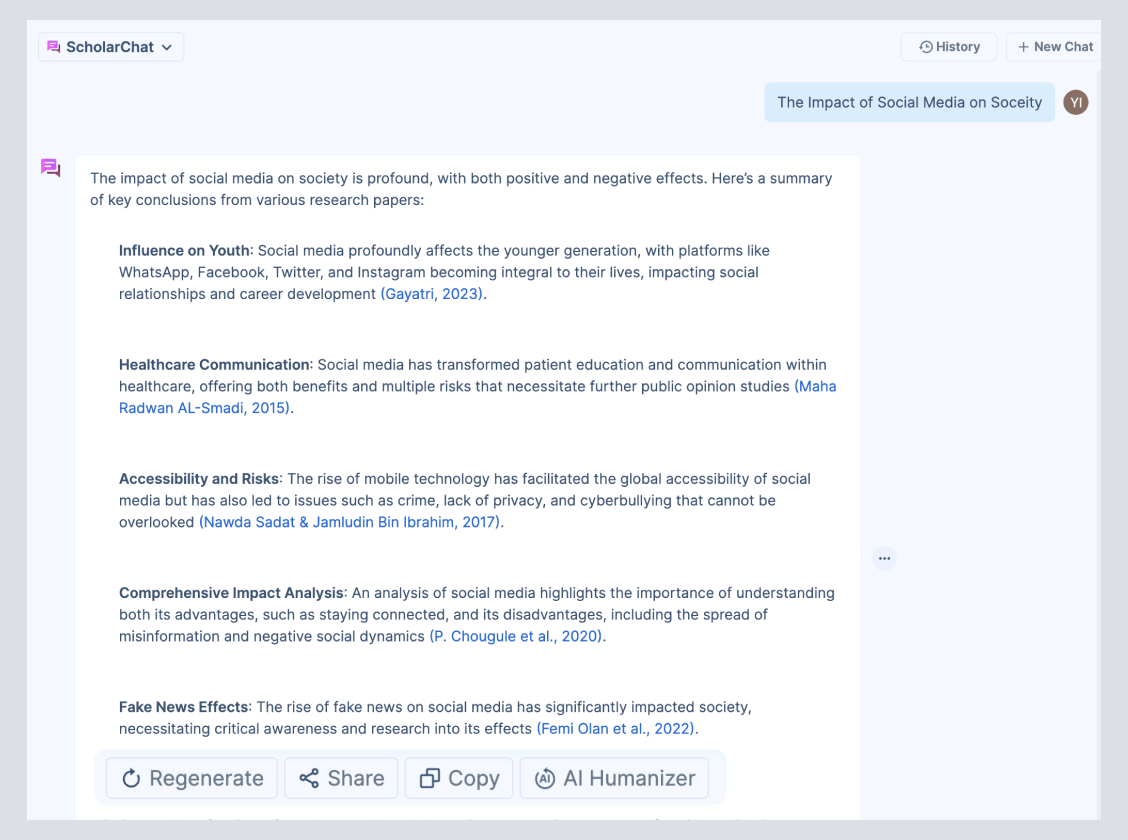Image resolution: width=1128 pixels, height=840 pixels.
Task: Open the Gayatri, 2023 citation
Action: 432,293
